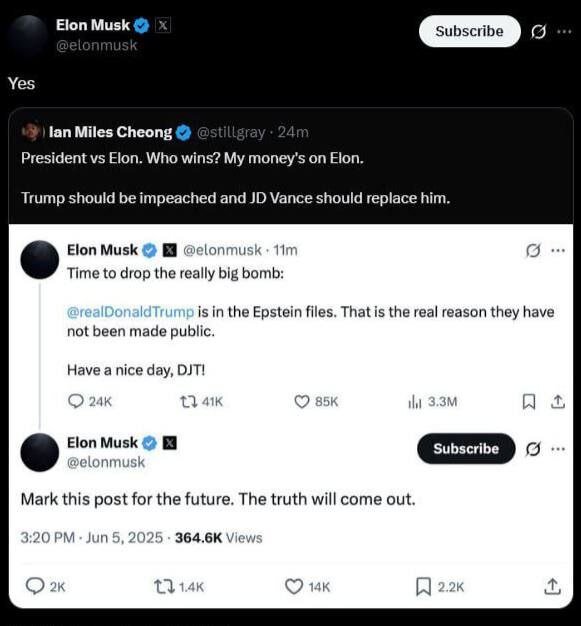Bookmark the Epstein files post
Screen dimensions: 581x626
tap(529, 401)
